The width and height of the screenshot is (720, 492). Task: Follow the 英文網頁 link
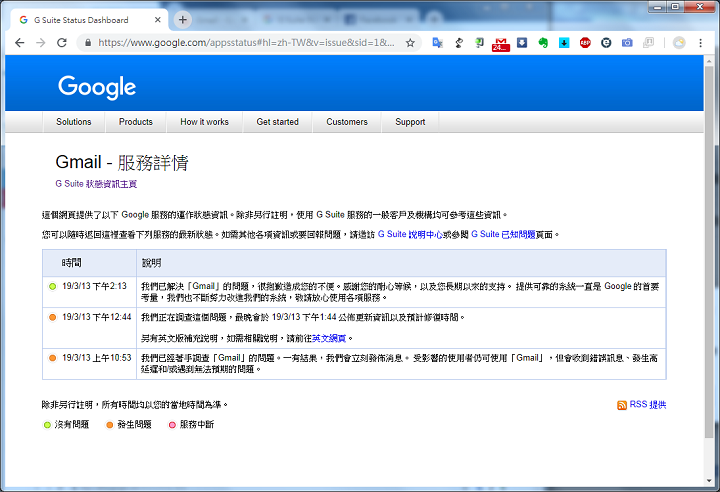coord(329,339)
